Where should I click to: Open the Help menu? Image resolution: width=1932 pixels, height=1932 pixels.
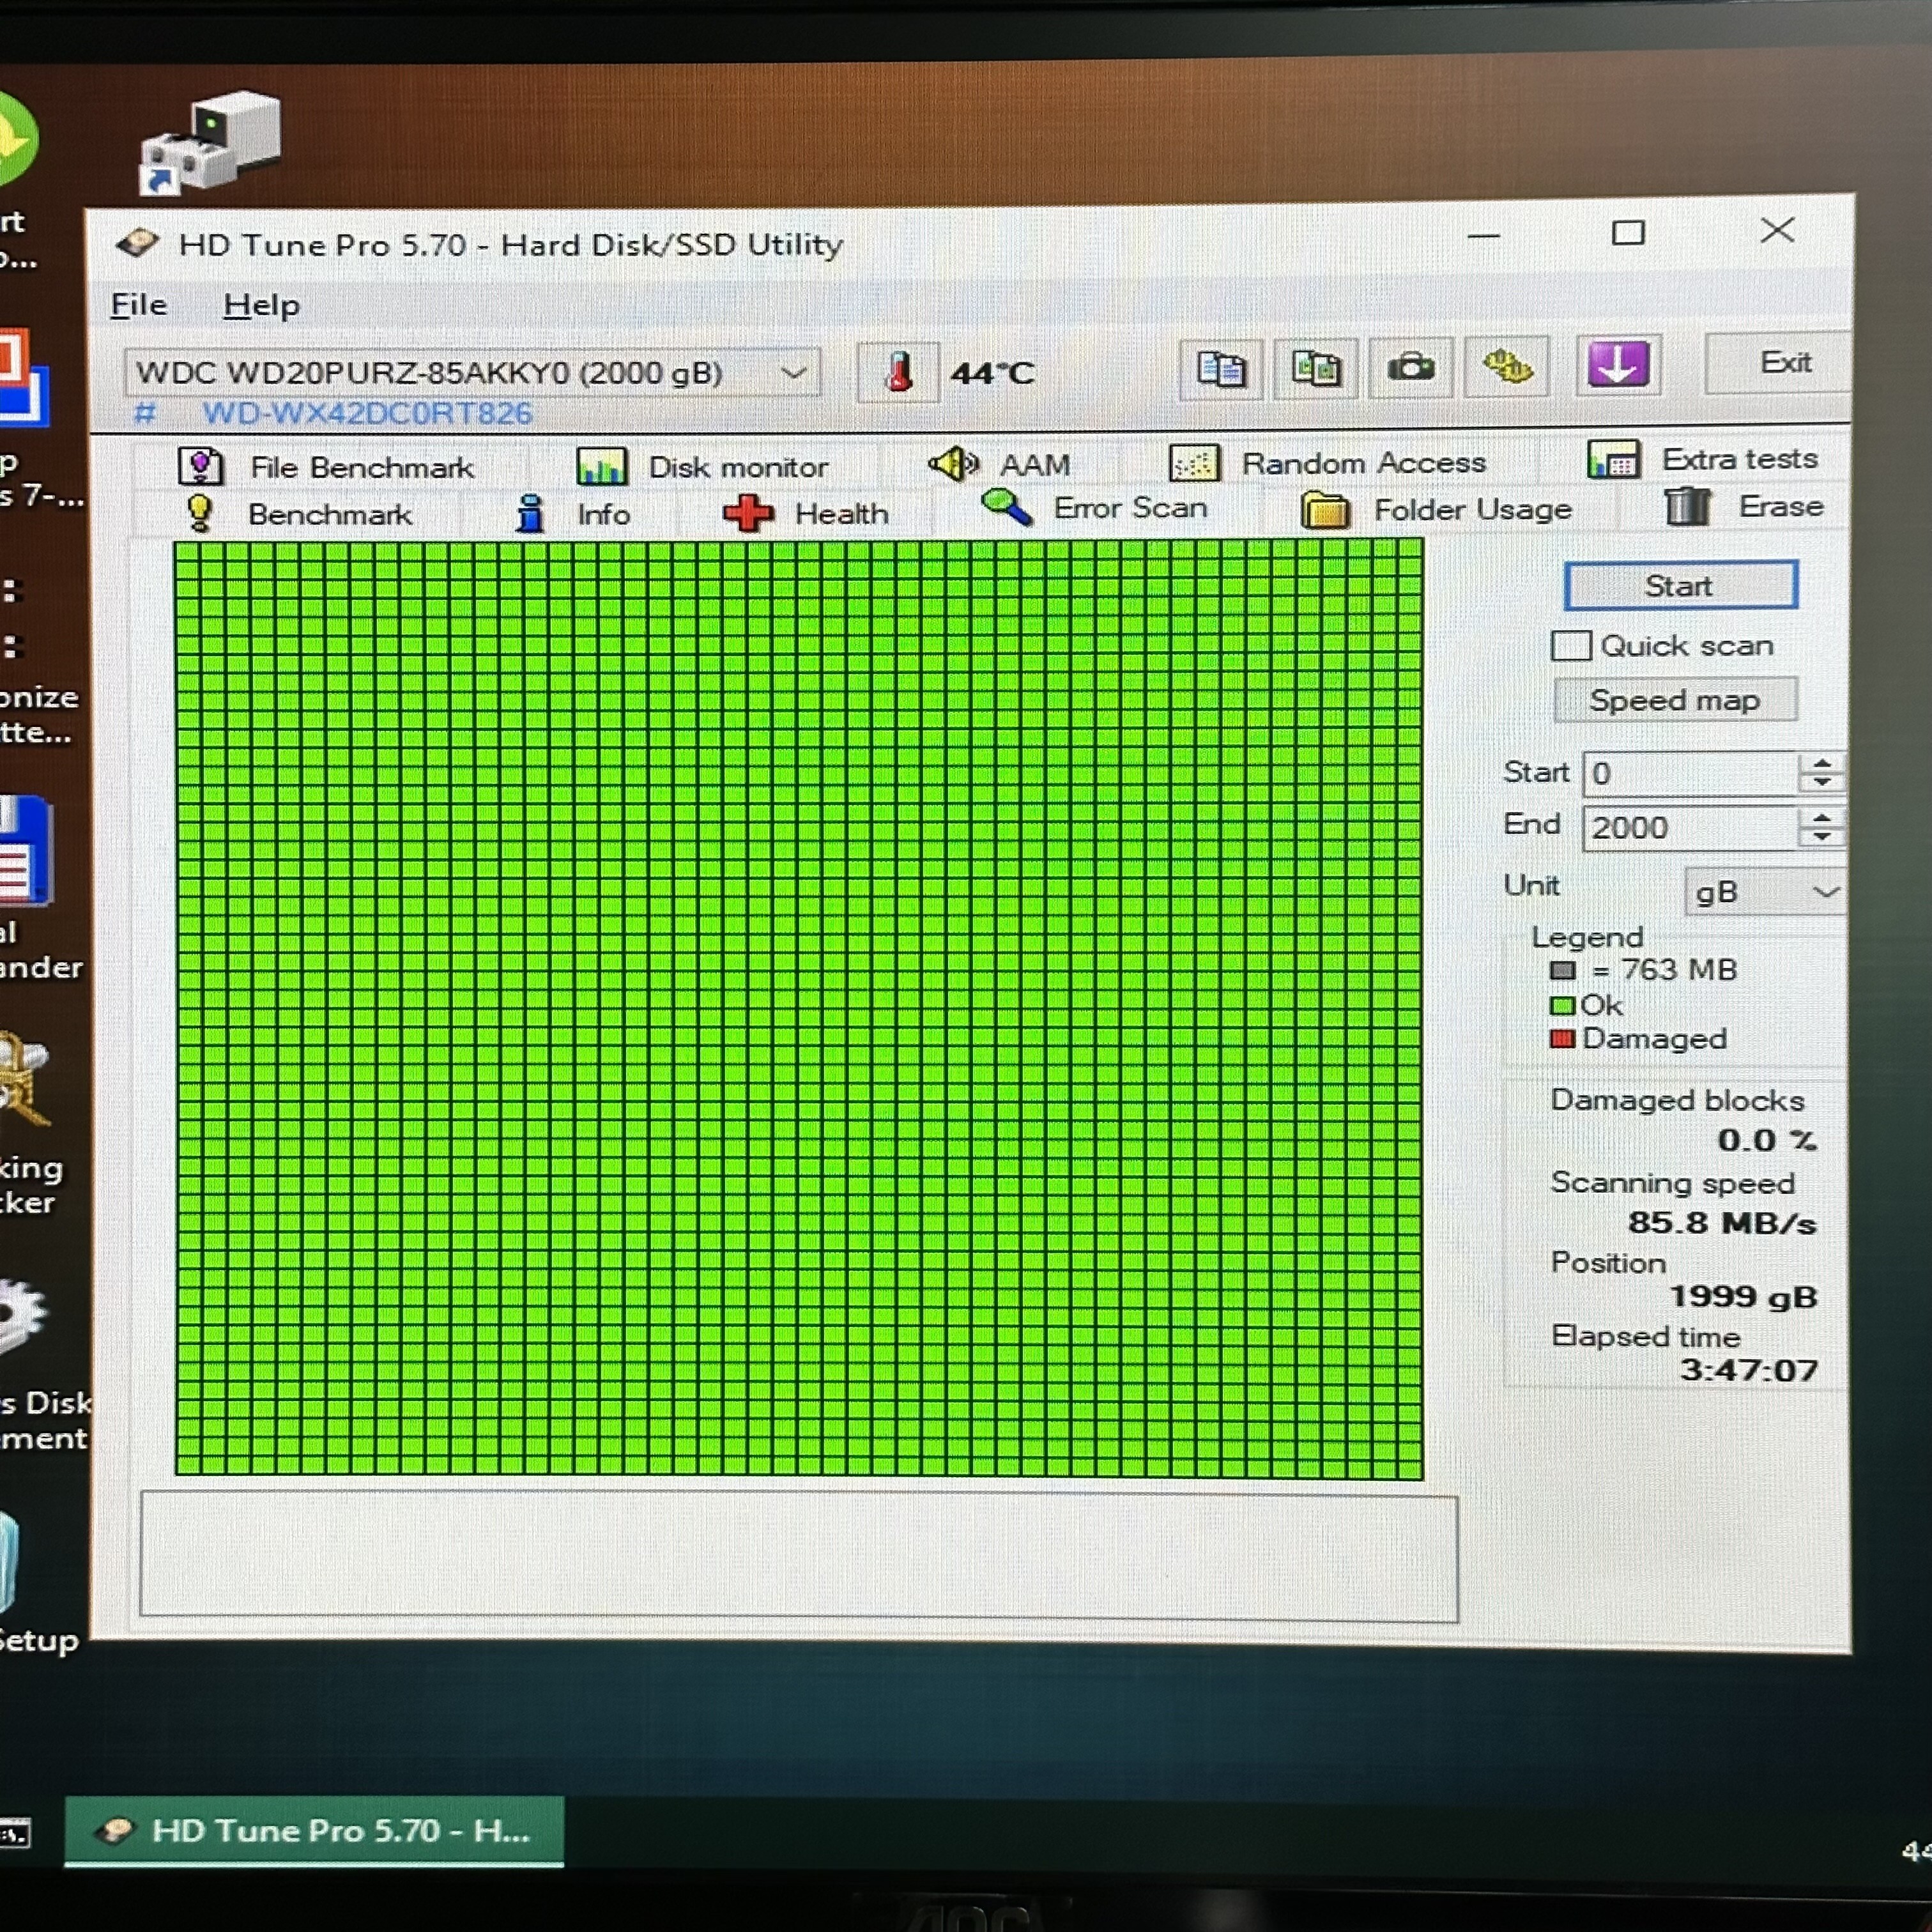(261, 305)
